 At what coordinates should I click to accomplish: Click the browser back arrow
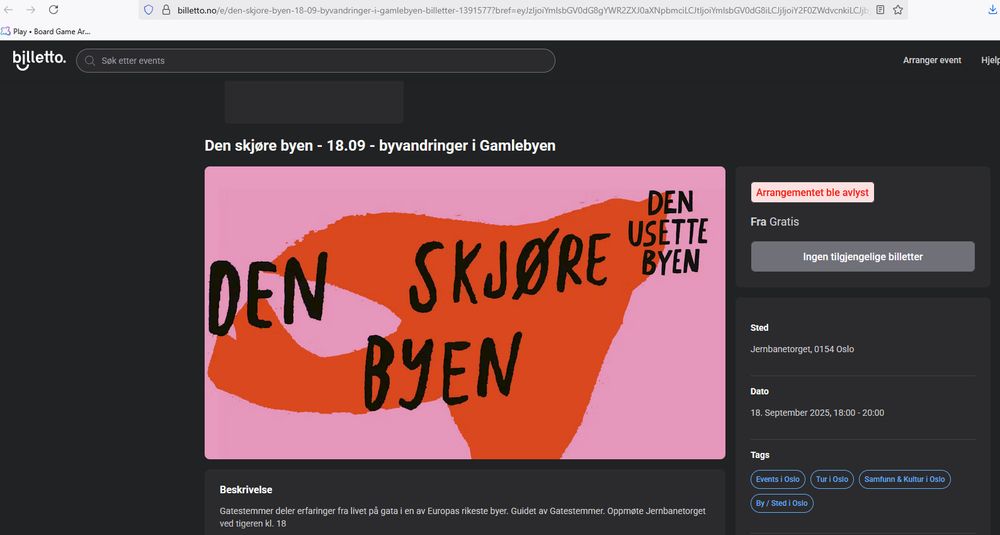point(9,10)
